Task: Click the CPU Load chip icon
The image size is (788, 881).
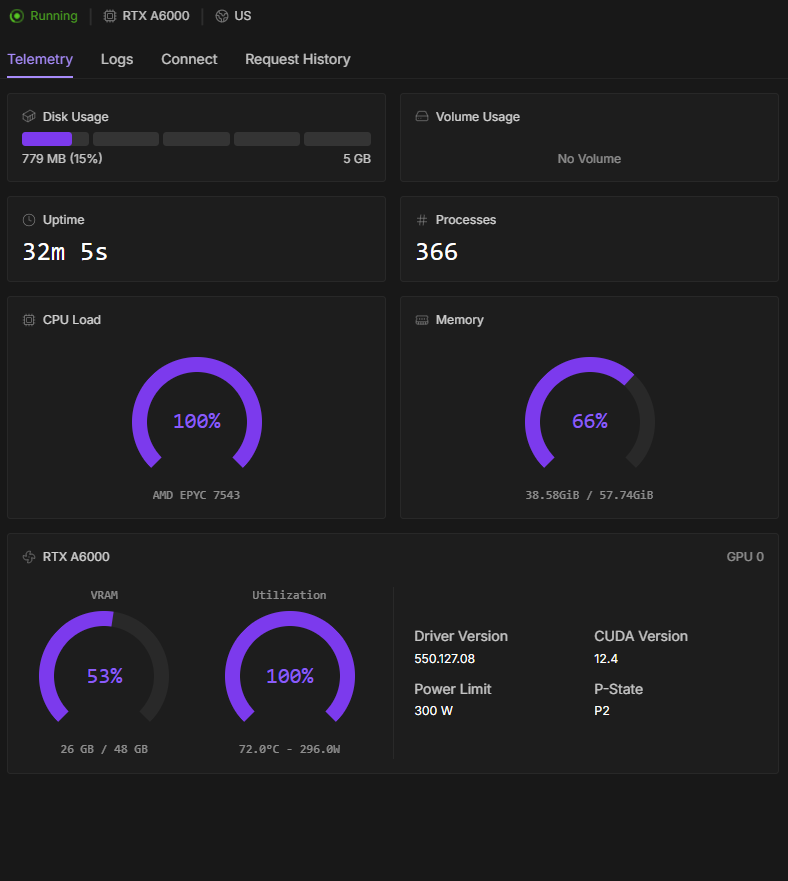Action: coord(29,320)
